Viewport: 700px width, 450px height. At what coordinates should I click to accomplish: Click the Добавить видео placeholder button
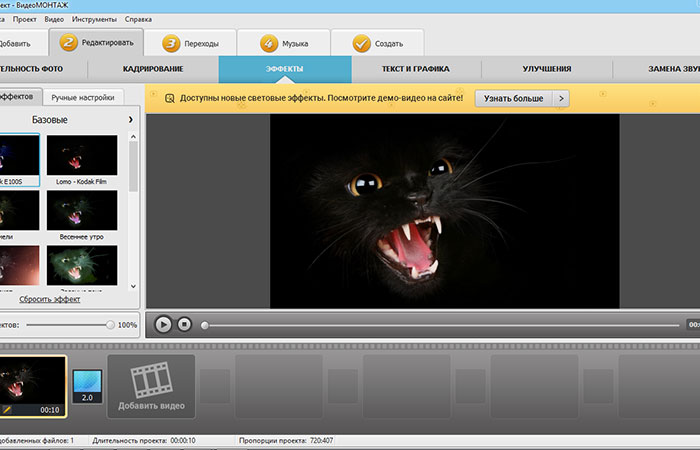[151, 387]
